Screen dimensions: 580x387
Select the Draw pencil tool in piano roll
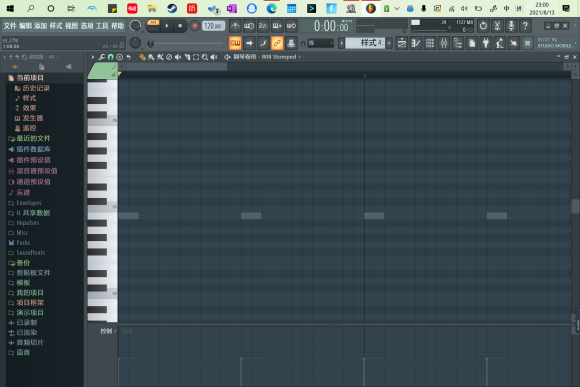point(142,57)
